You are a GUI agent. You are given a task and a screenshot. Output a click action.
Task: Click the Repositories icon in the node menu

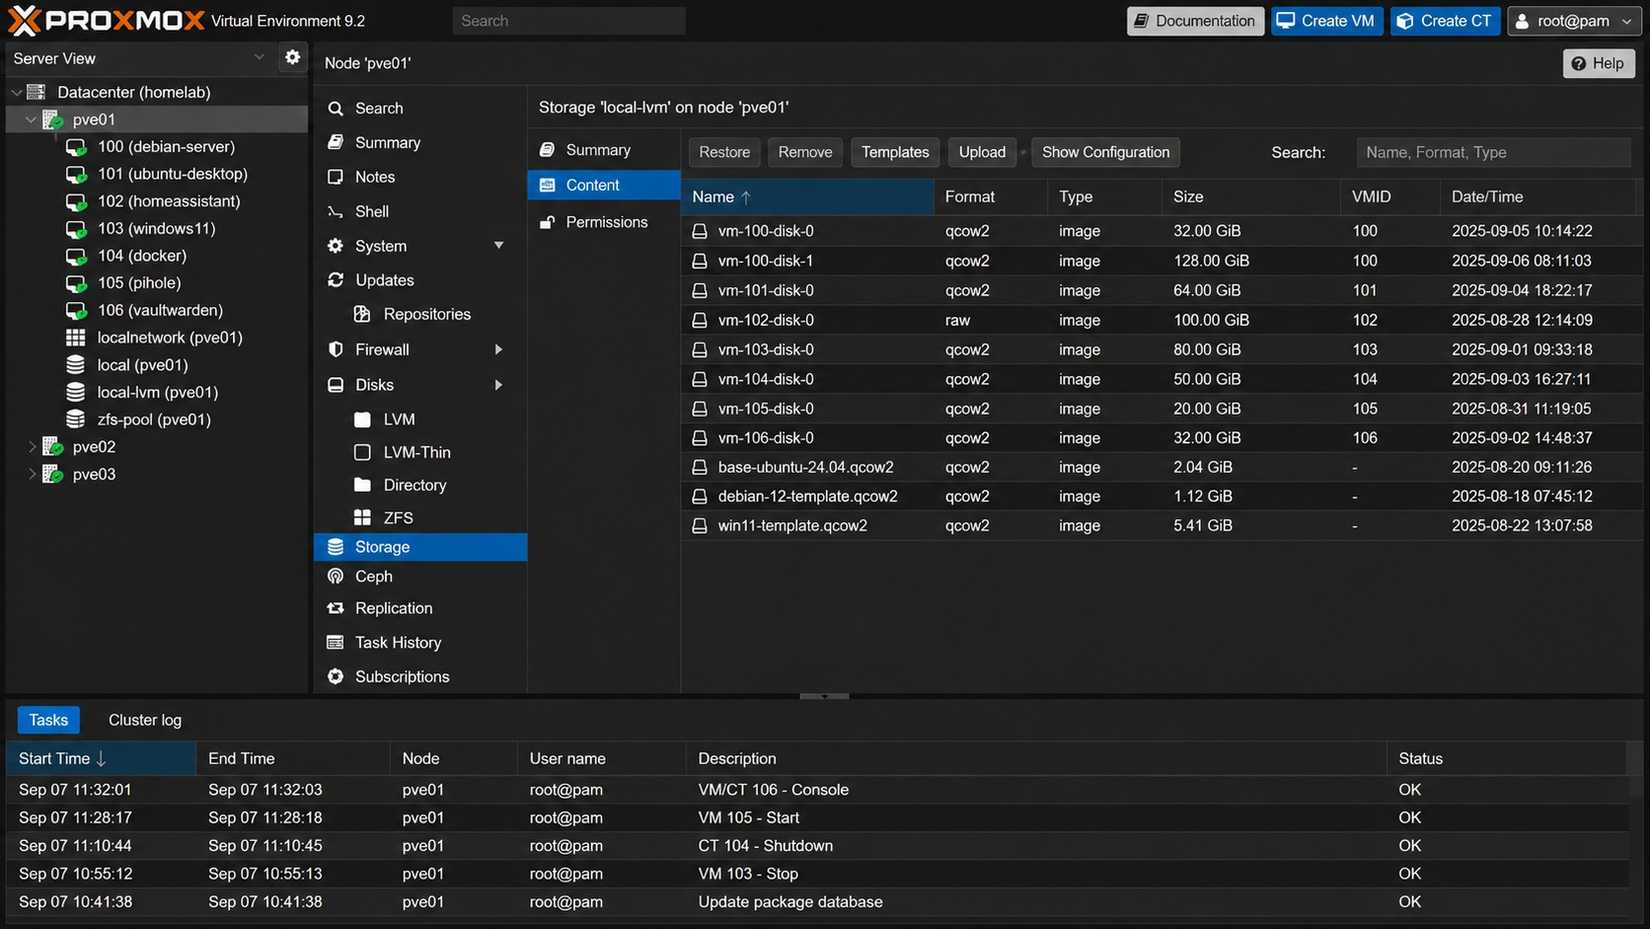[363, 314]
